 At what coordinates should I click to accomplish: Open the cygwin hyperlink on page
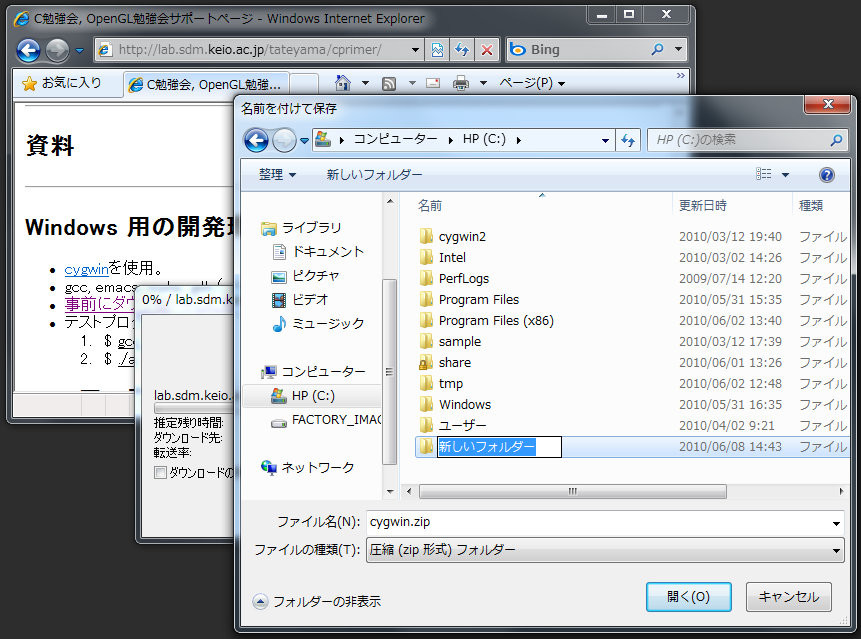(x=86, y=269)
